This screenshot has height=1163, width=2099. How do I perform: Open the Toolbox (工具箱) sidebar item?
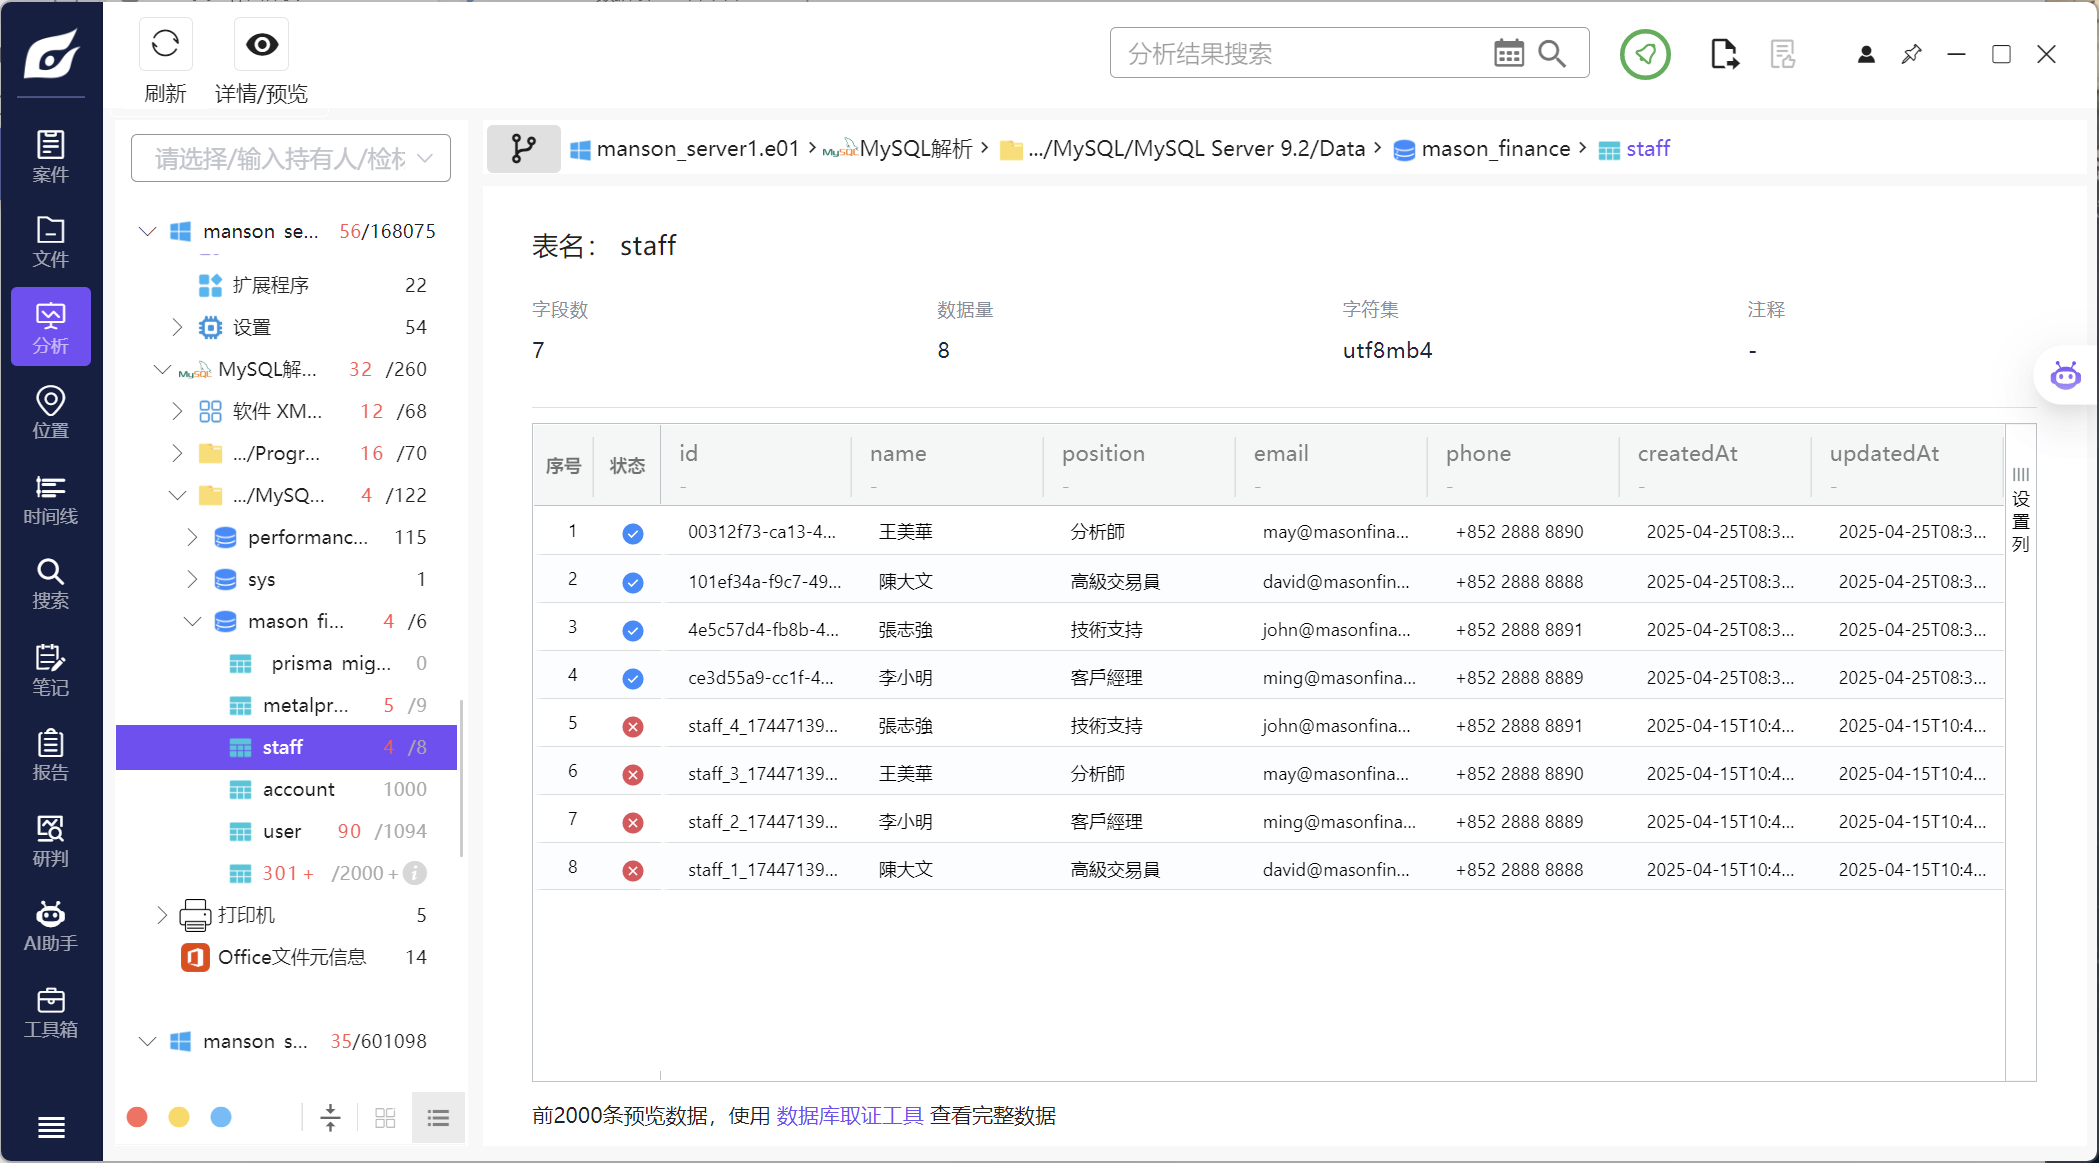(x=50, y=1012)
